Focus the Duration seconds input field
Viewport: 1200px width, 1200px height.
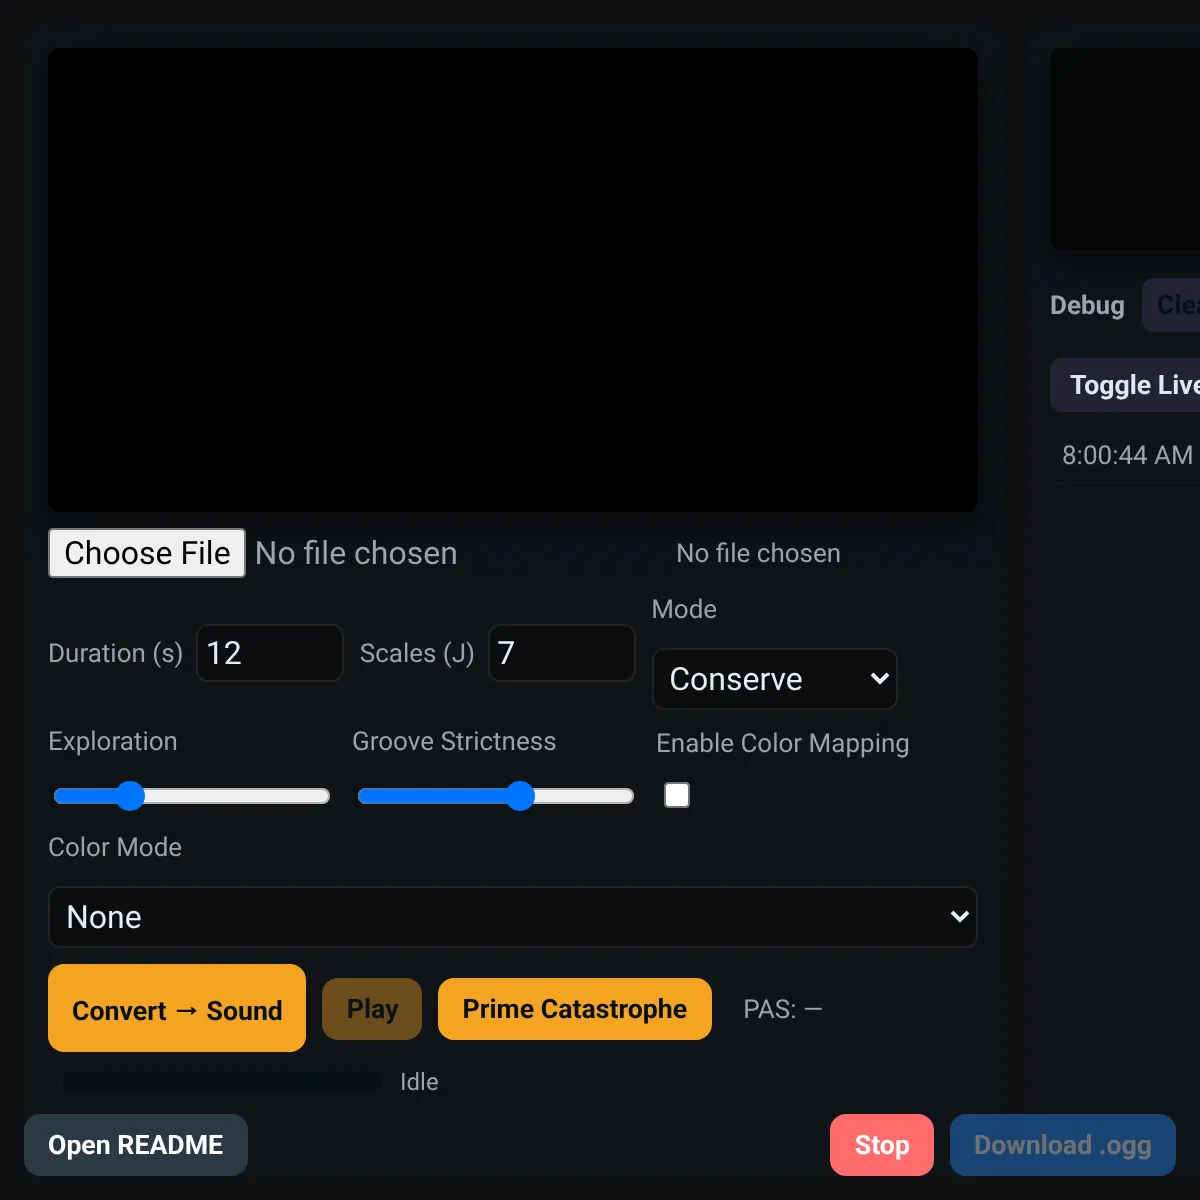(x=270, y=653)
